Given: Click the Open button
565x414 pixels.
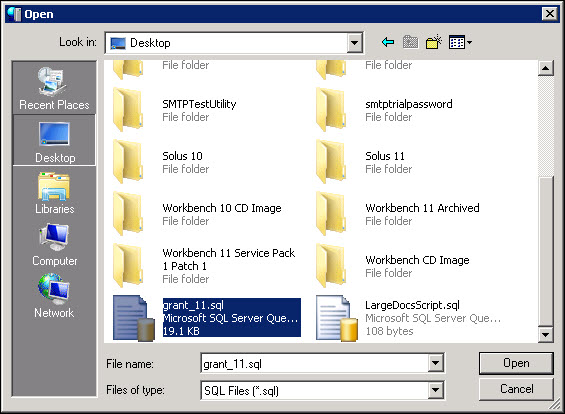Looking at the screenshot, I should (x=516, y=363).
